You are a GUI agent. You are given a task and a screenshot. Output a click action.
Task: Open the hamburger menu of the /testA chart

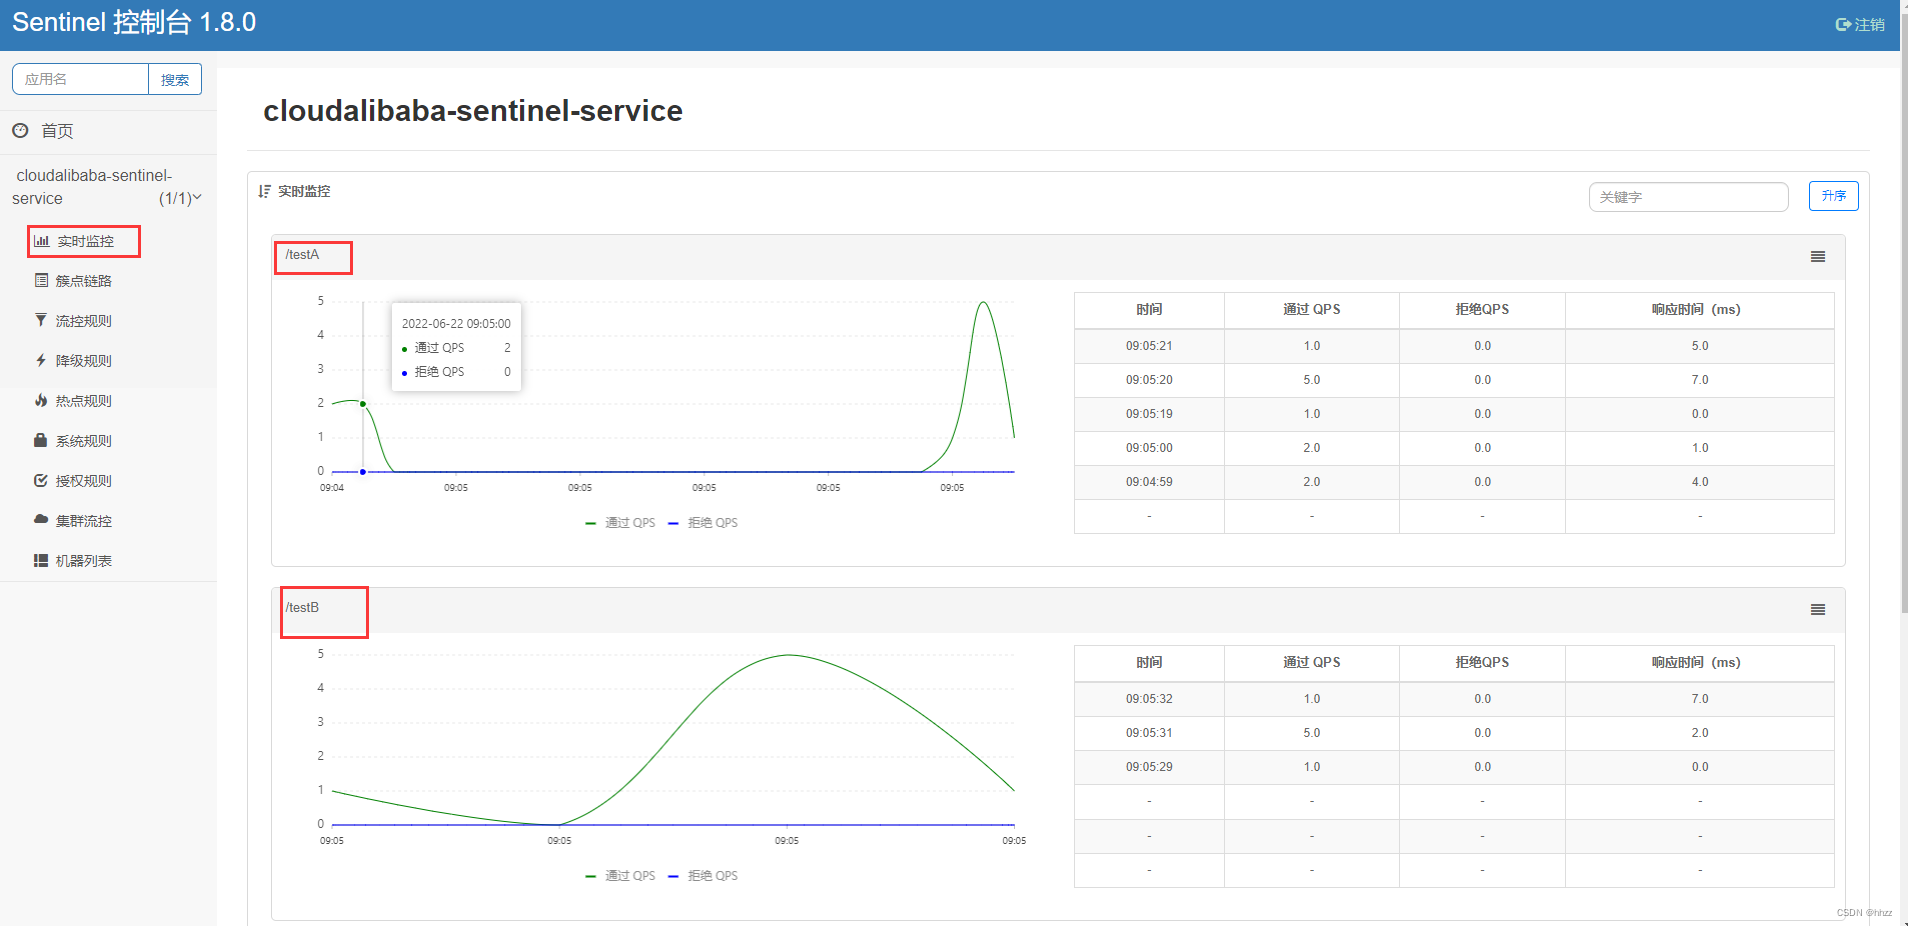(x=1818, y=257)
